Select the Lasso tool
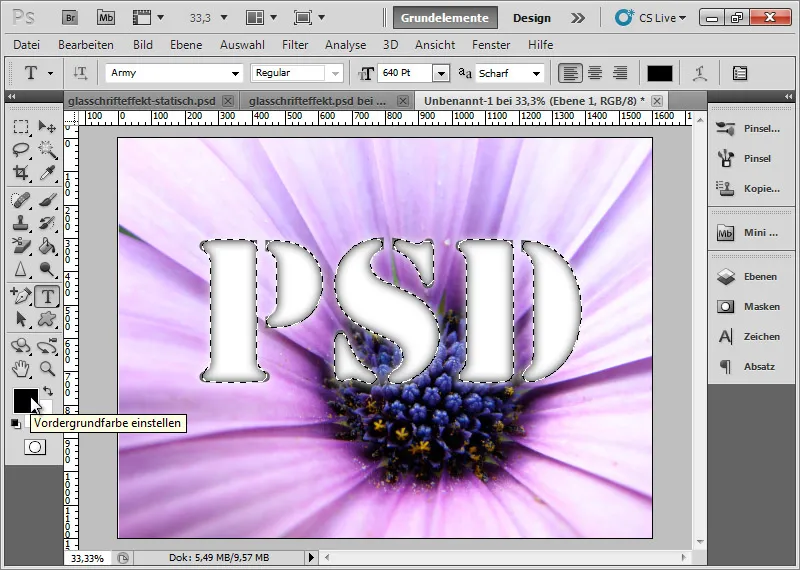This screenshot has width=800, height=570. pos(20,150)
